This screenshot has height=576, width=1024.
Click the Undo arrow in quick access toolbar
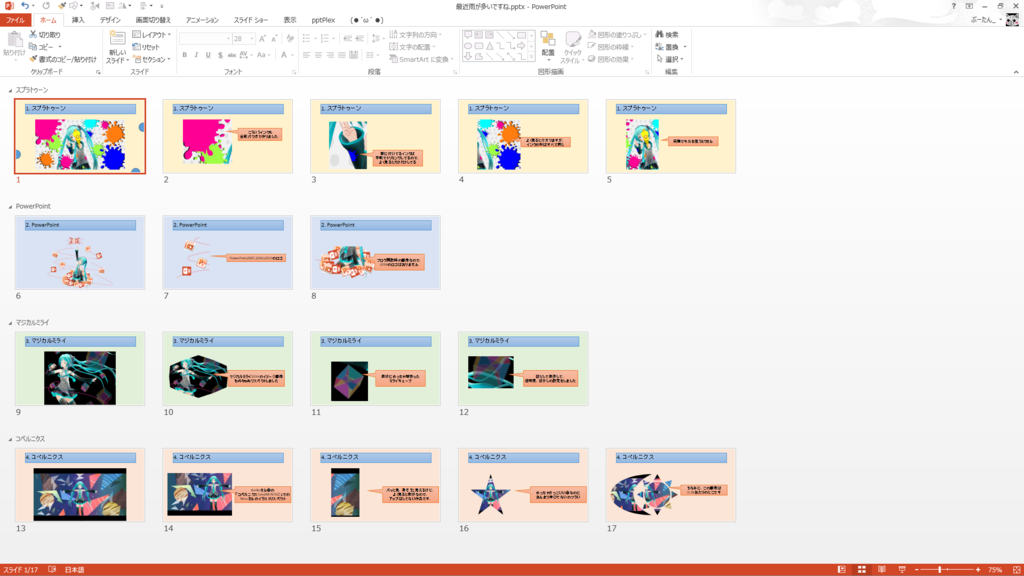[x=24, y=6]
